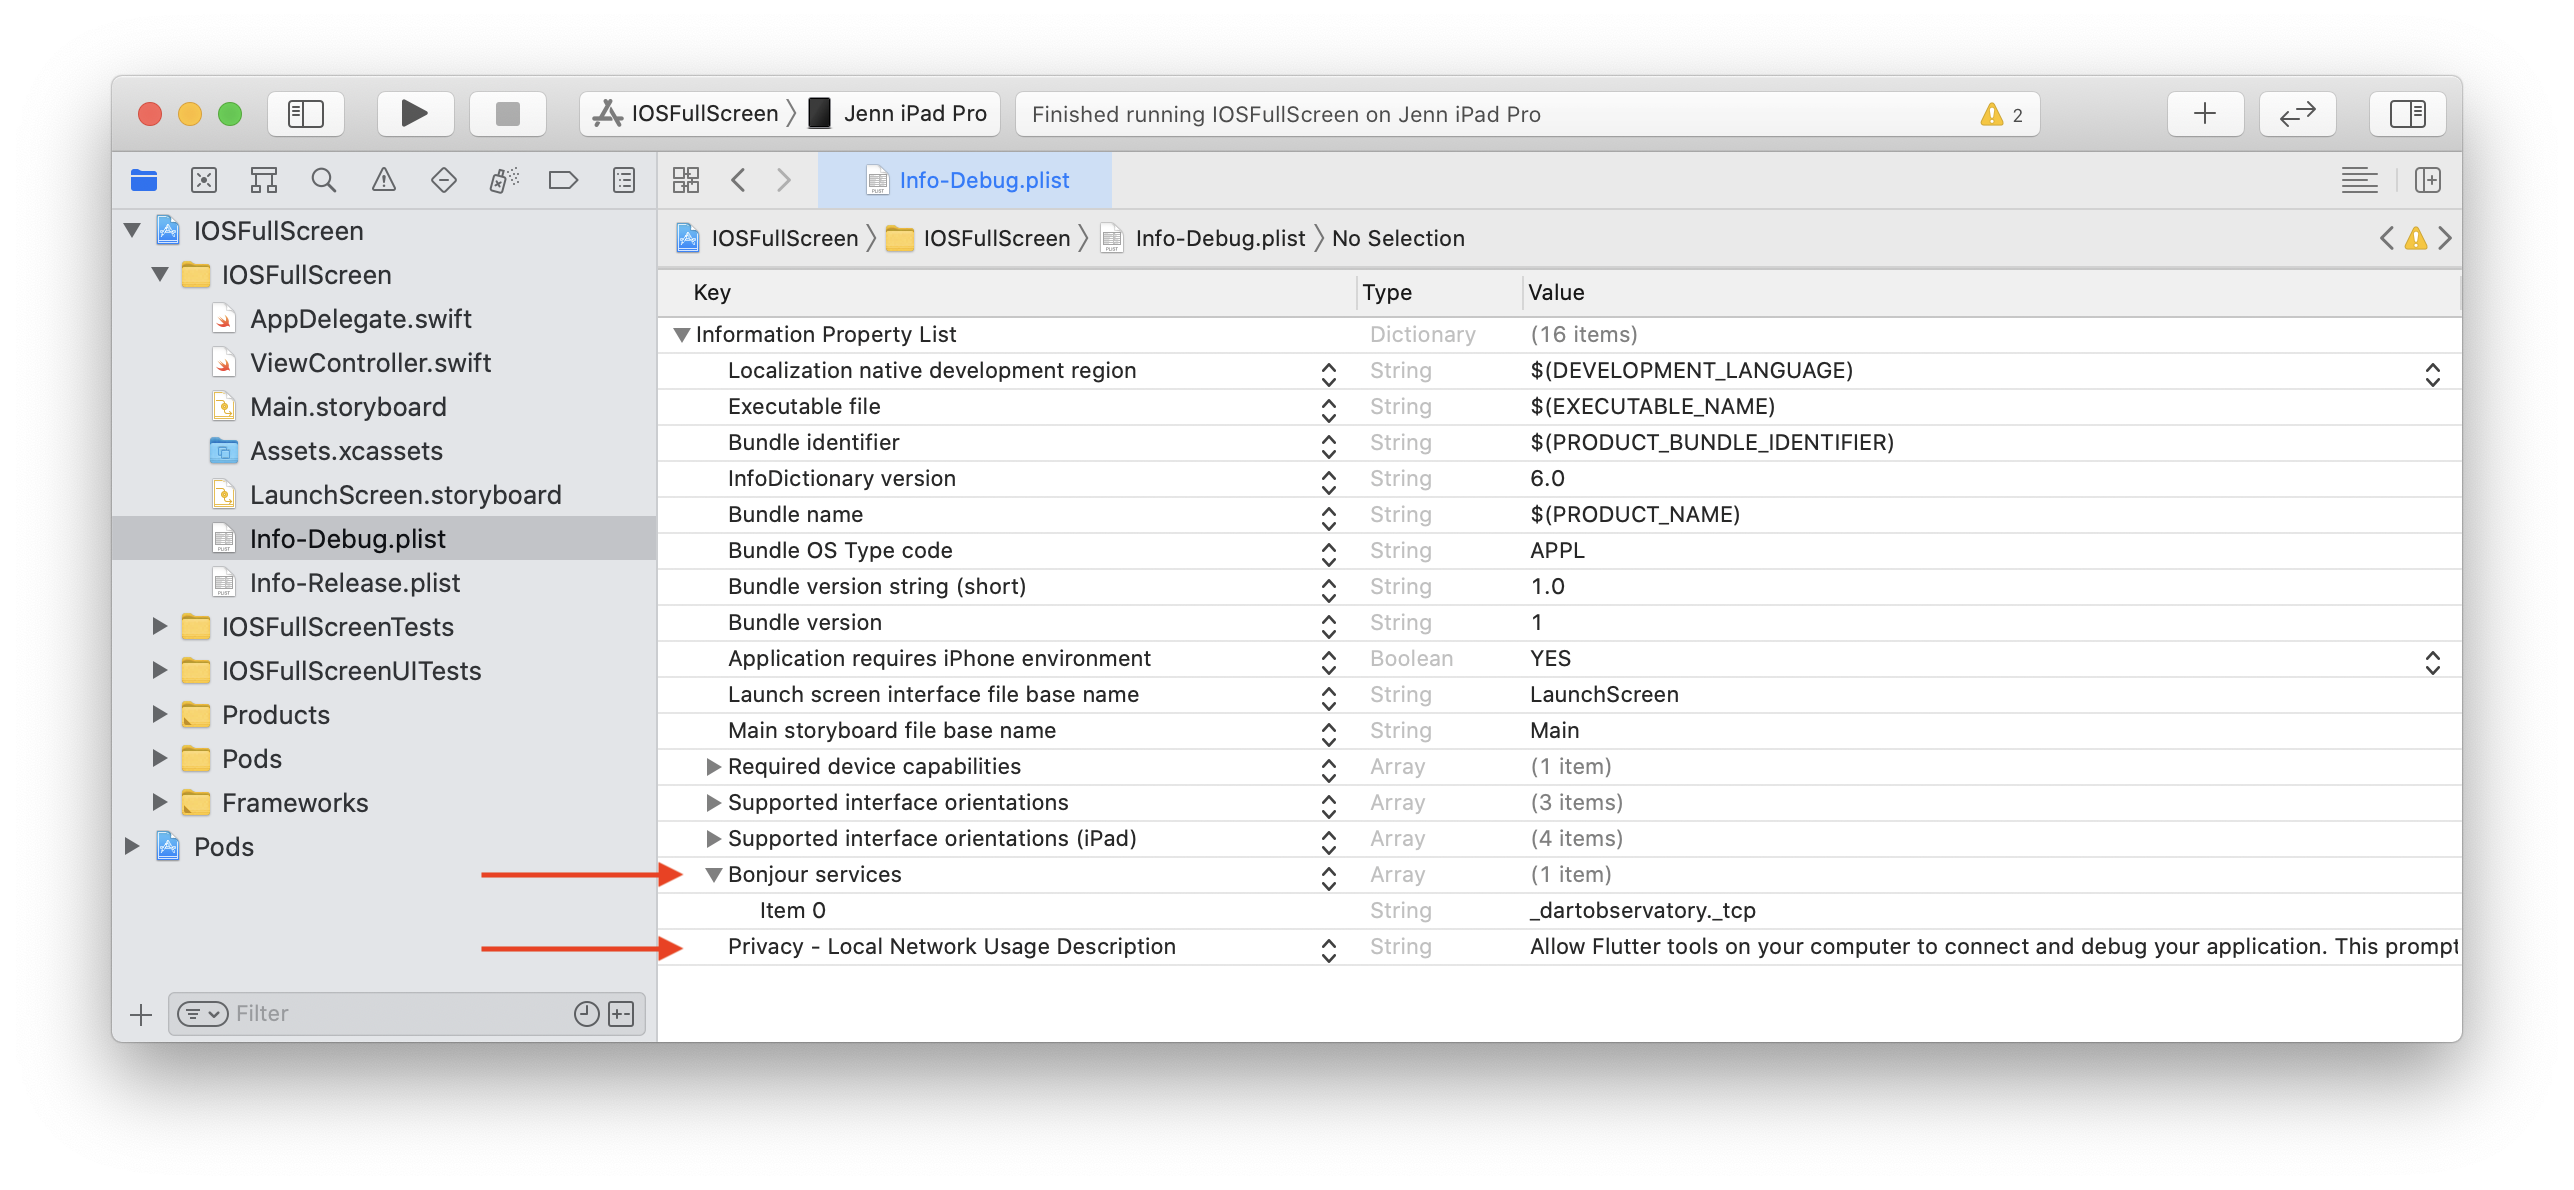The height and width of the screenshot is (1190, 2574).
Task: Switch to the Info-Debug.plist tab
Action: click(984, 180)
